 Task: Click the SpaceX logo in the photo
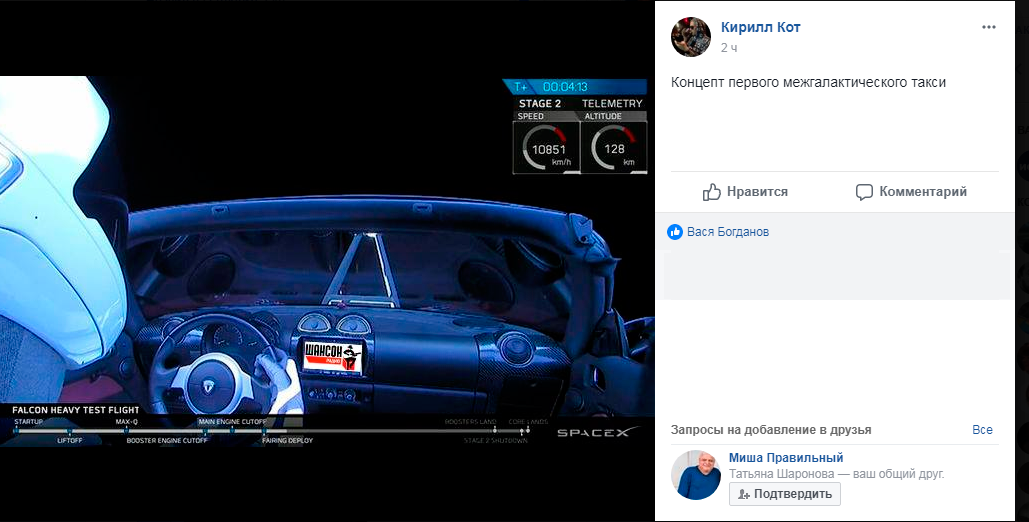pyautogui.click(x=592, y=432)
